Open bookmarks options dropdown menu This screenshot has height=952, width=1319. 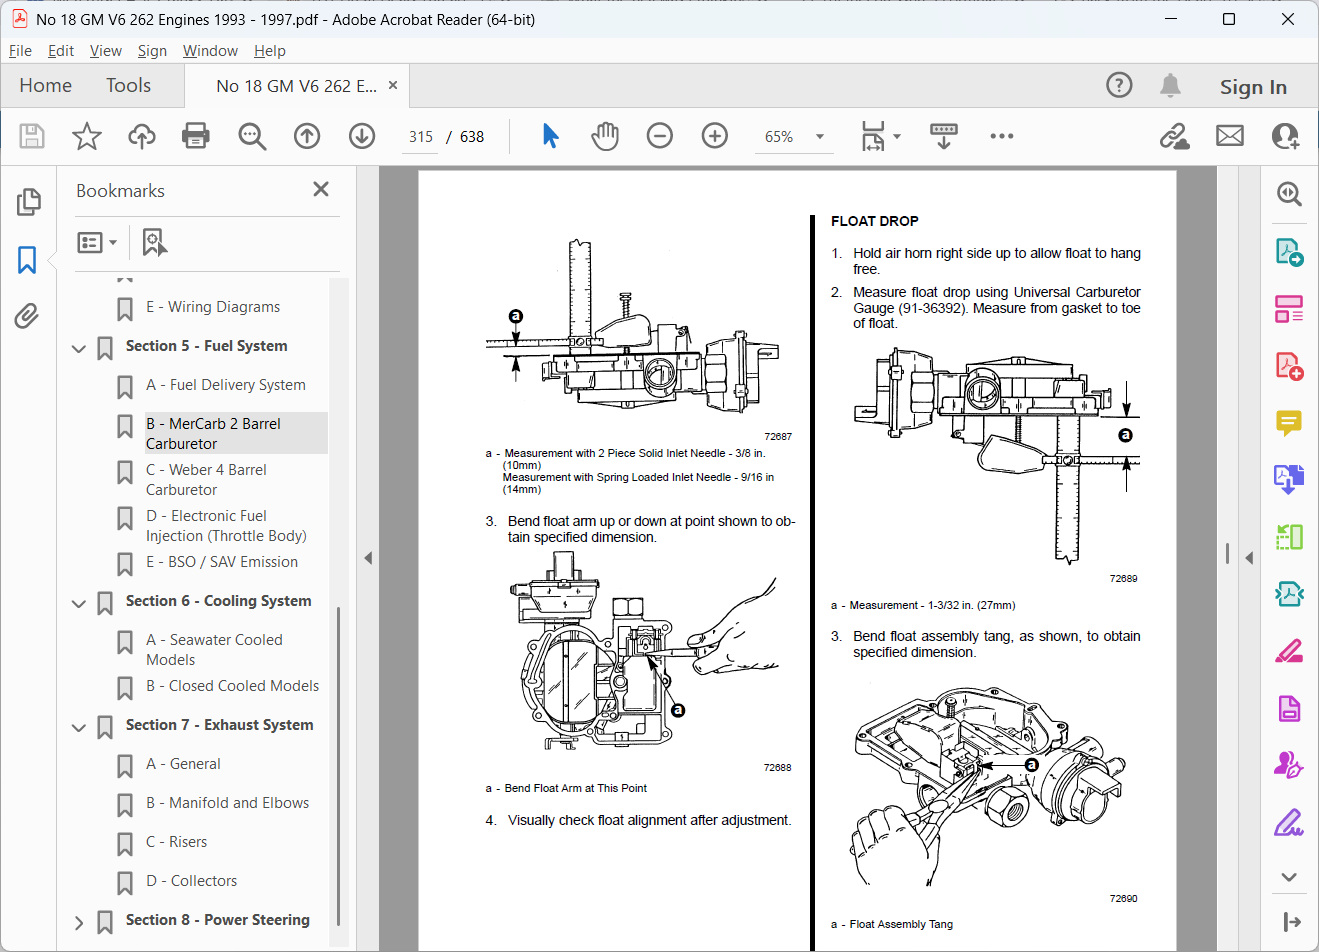[x=97, y=242]
